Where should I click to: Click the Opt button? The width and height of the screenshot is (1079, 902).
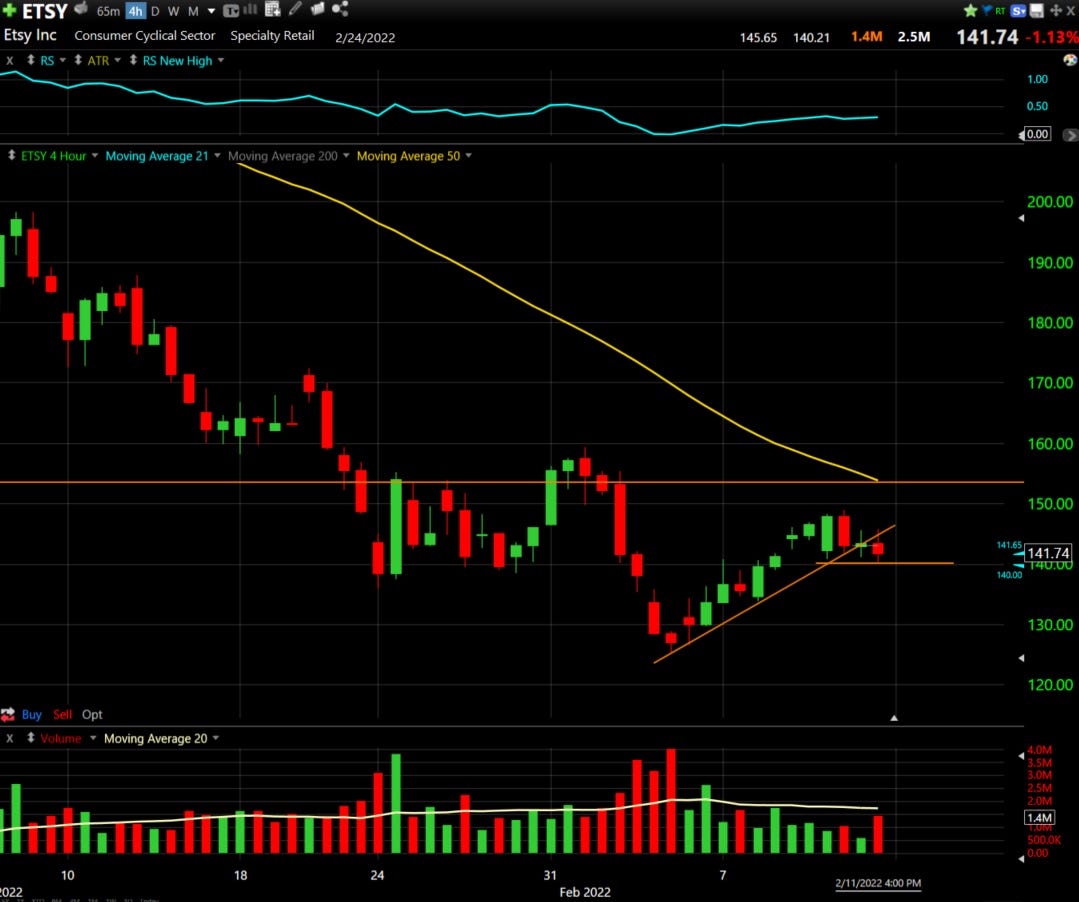click(92, 714)
